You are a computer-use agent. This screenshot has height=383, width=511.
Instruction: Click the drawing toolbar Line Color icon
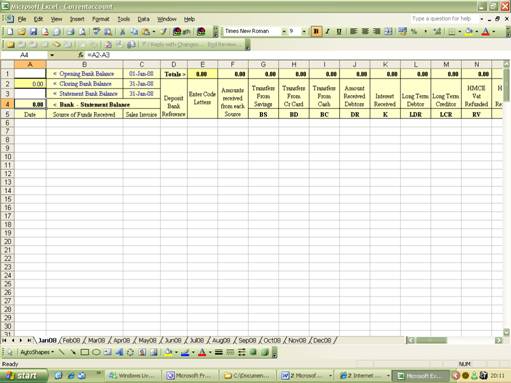point(185,352)
